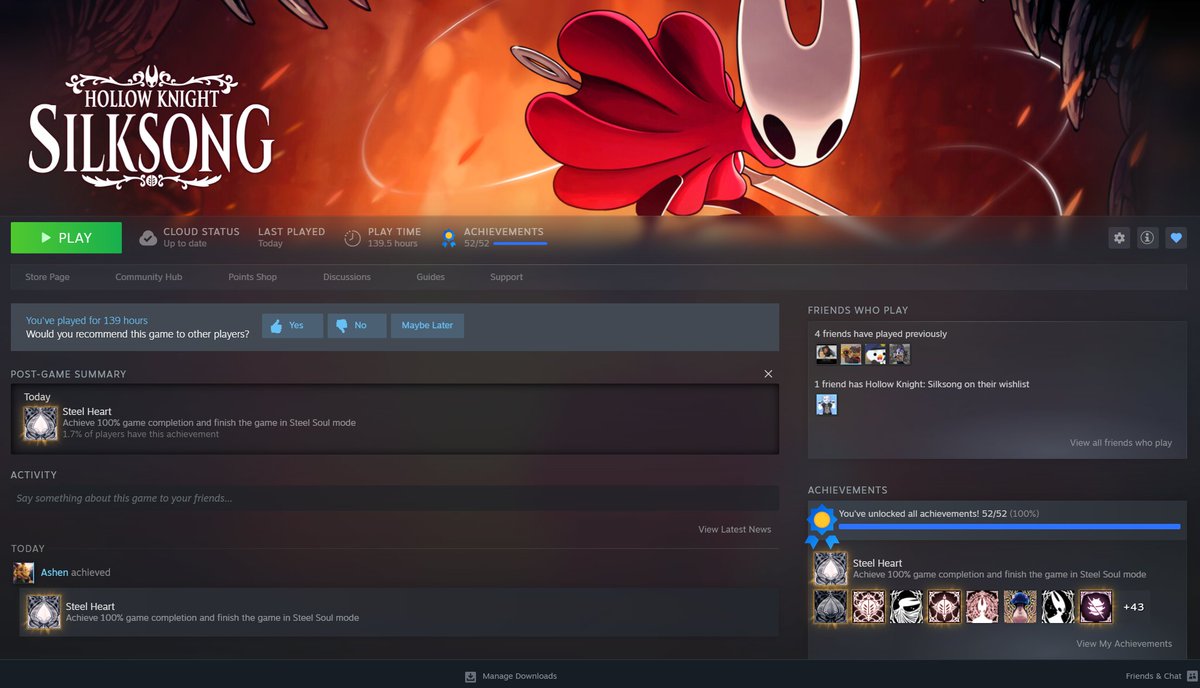Viewport: 1200px width, 688px height.
Task: Click the purple feather achievement icon
Action: pyautogui.click(x=1097, y=606)
